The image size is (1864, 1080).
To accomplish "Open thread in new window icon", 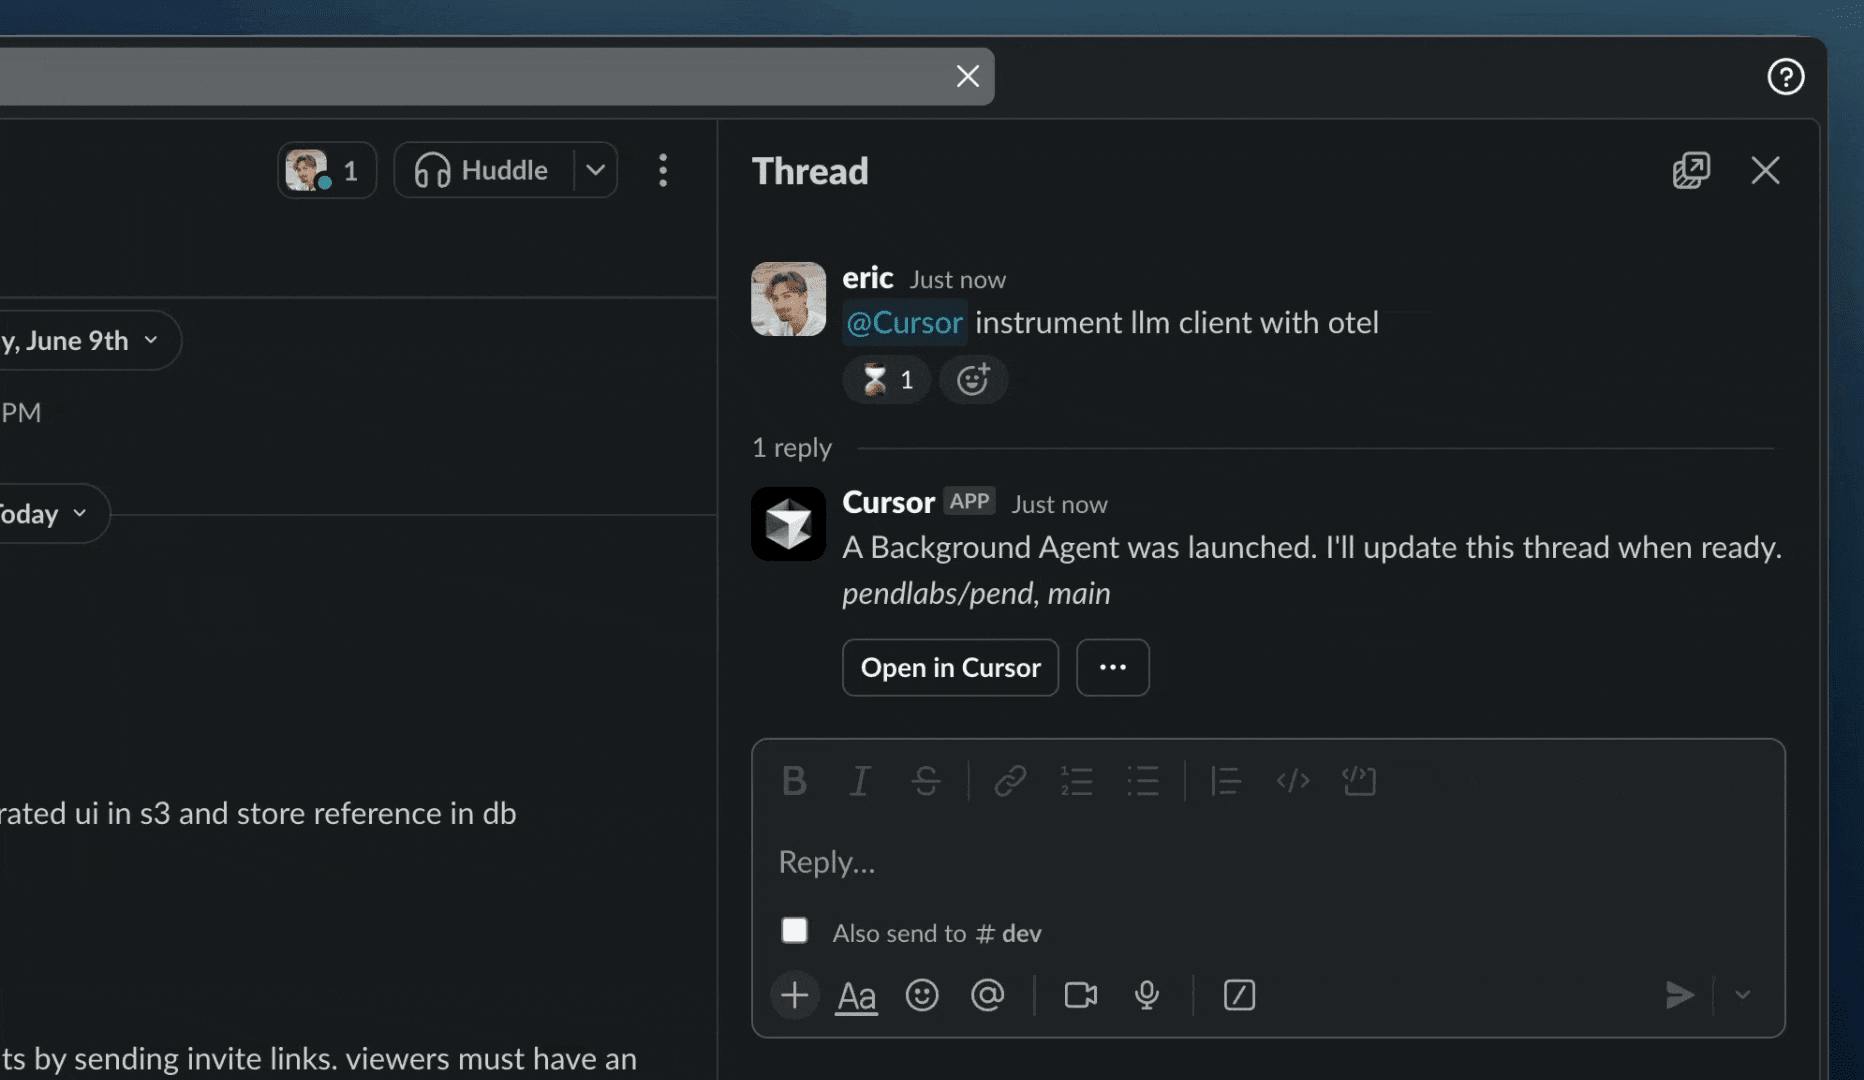I will pos(1691,170).
